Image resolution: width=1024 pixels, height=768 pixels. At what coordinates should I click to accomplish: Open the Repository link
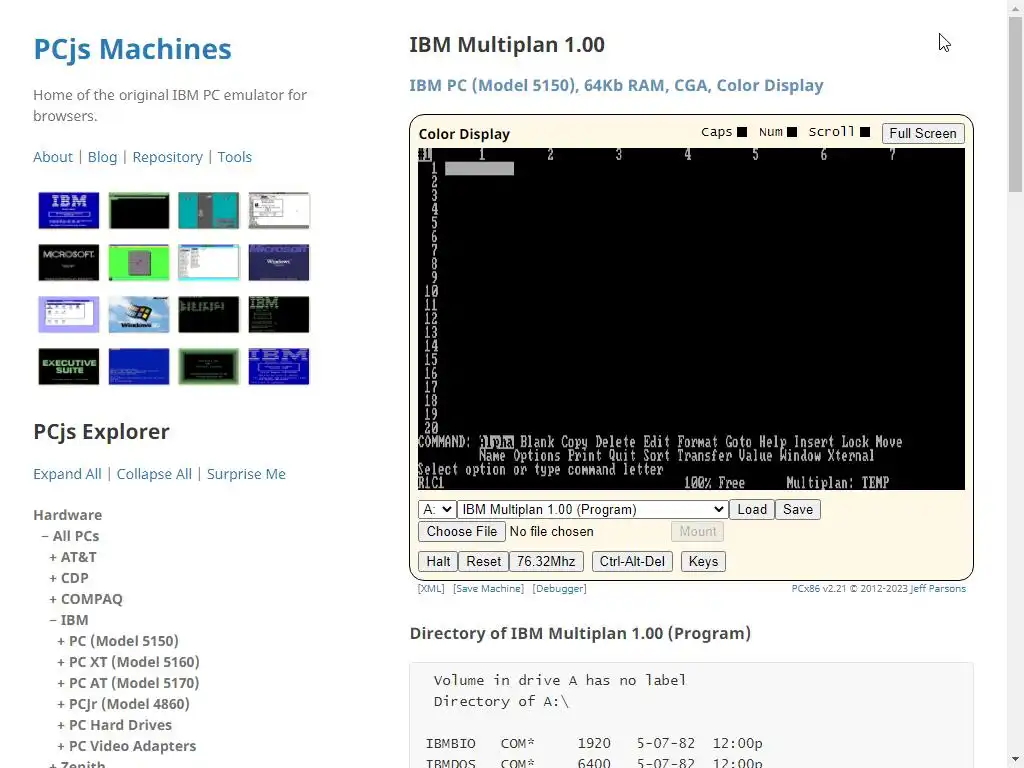click(x=167, y=157)
